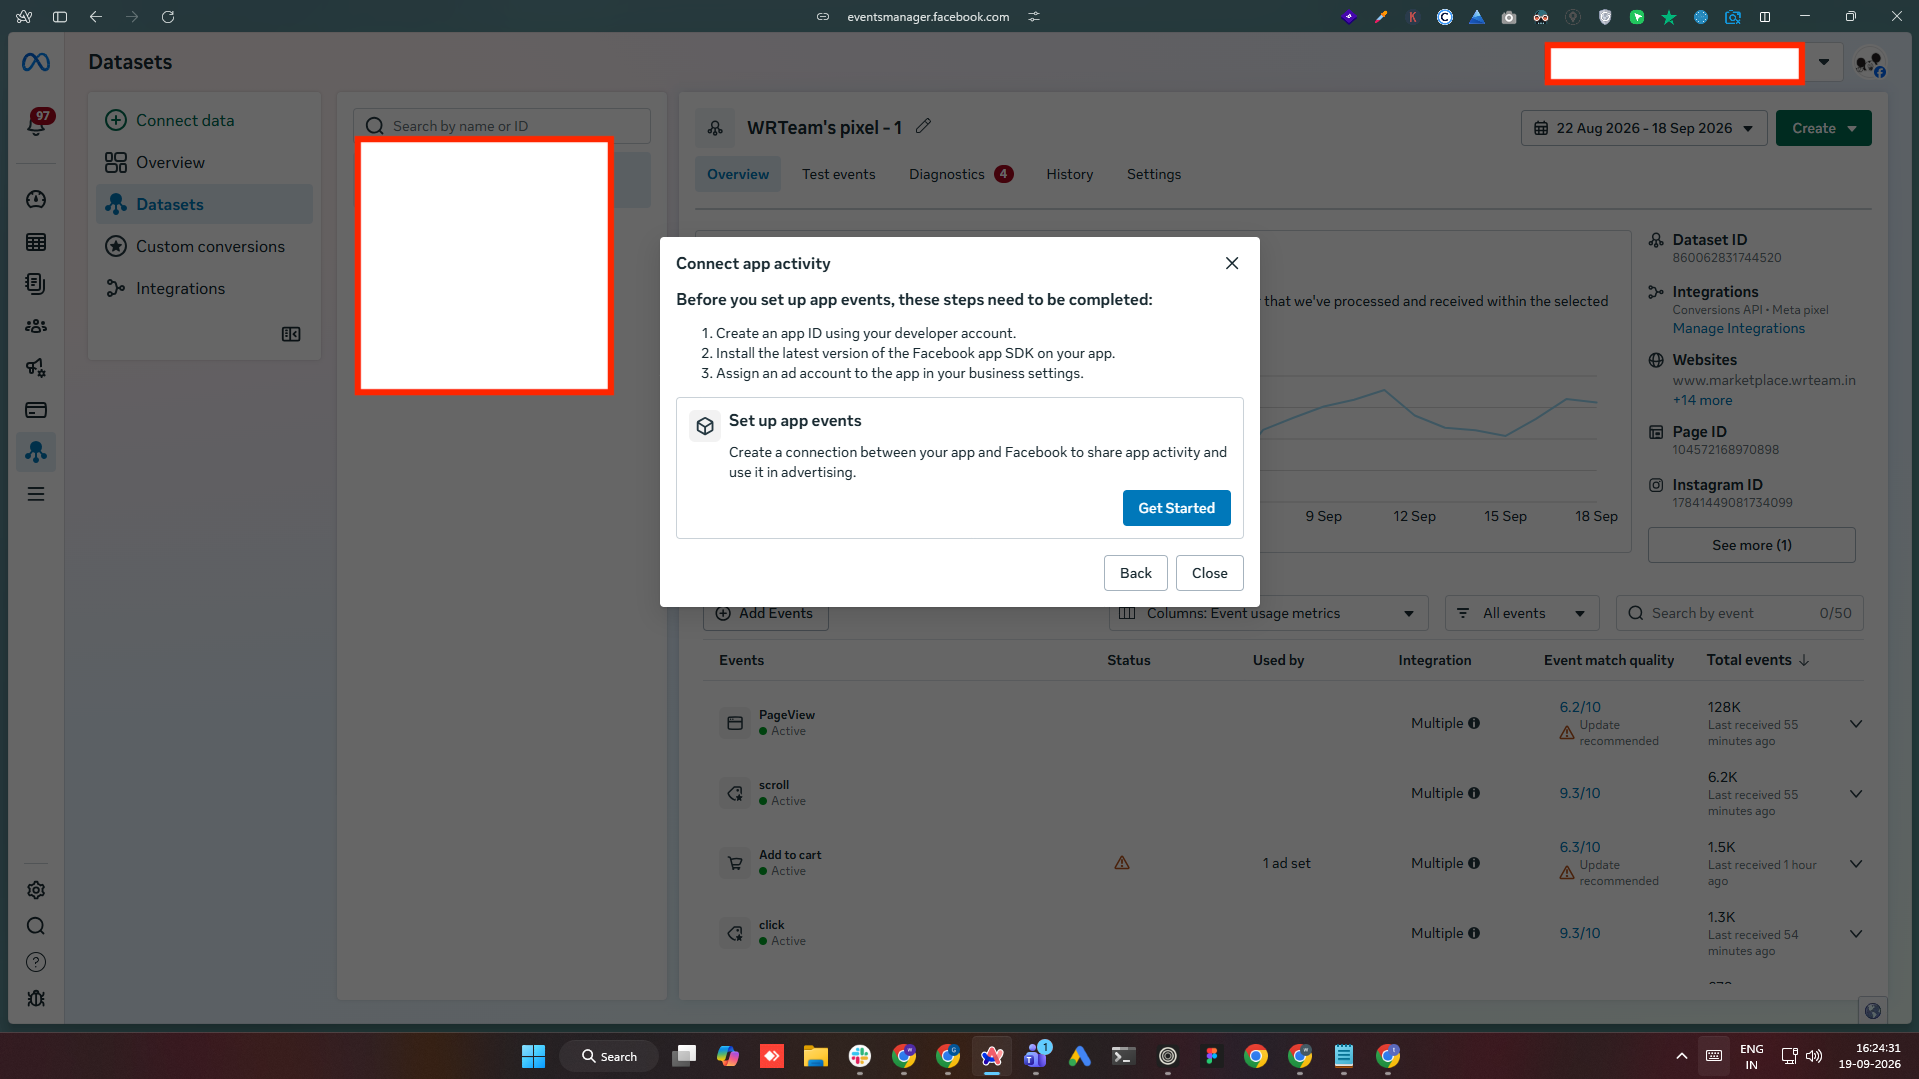The image size is (1919, 1079).
Task: Select the Overview tab
Action: click(738, 174)
